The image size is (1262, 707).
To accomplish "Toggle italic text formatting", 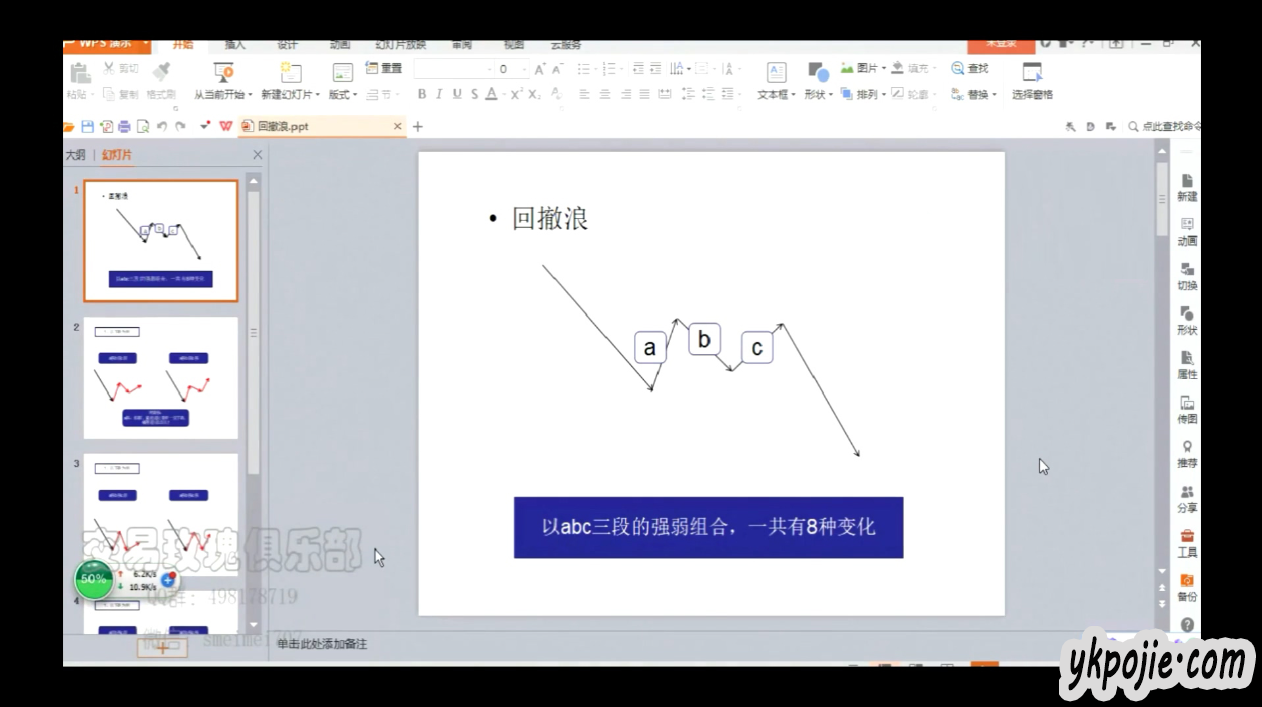I will 439,94.
